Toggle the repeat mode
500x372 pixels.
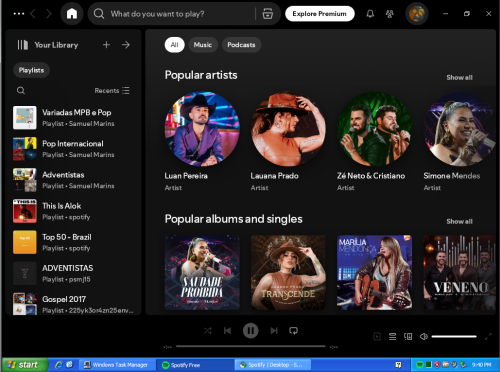point(293,331)
